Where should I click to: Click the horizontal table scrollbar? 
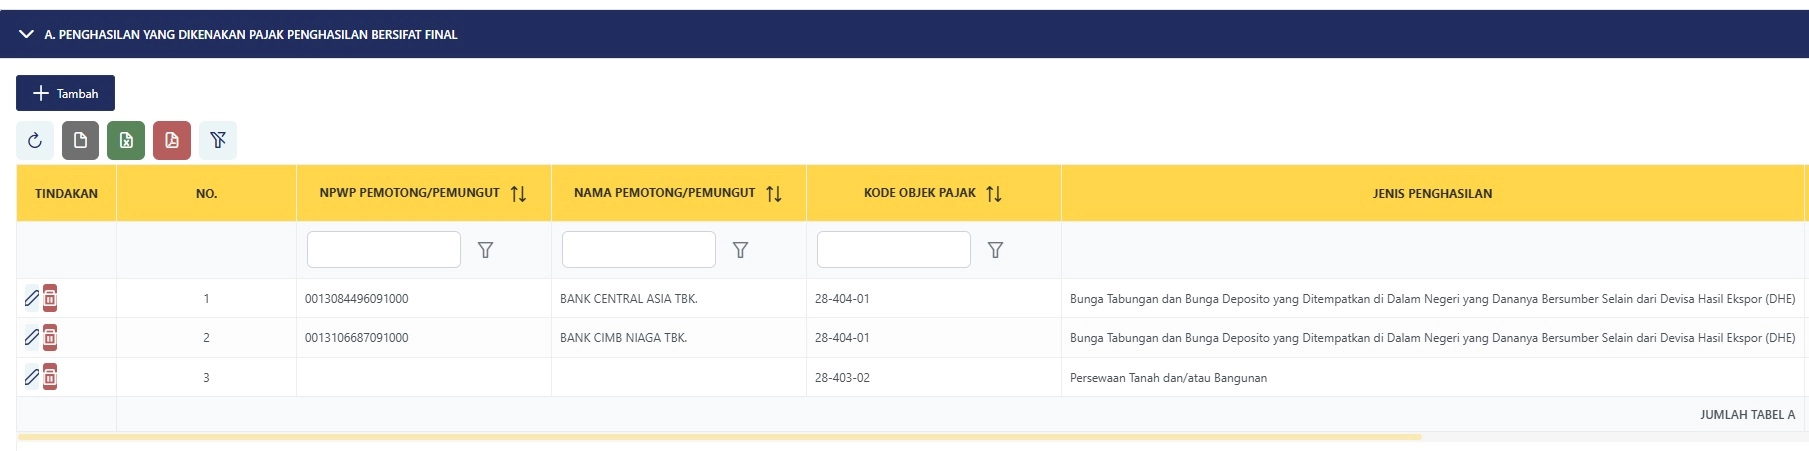719,437
